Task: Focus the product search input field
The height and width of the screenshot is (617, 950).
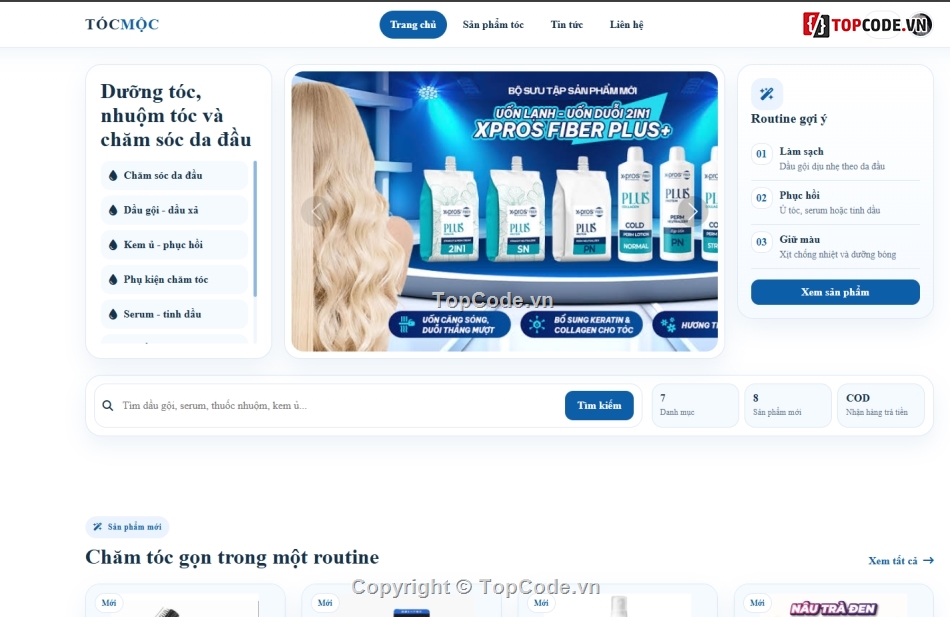Action: click(x=339, y=405)
